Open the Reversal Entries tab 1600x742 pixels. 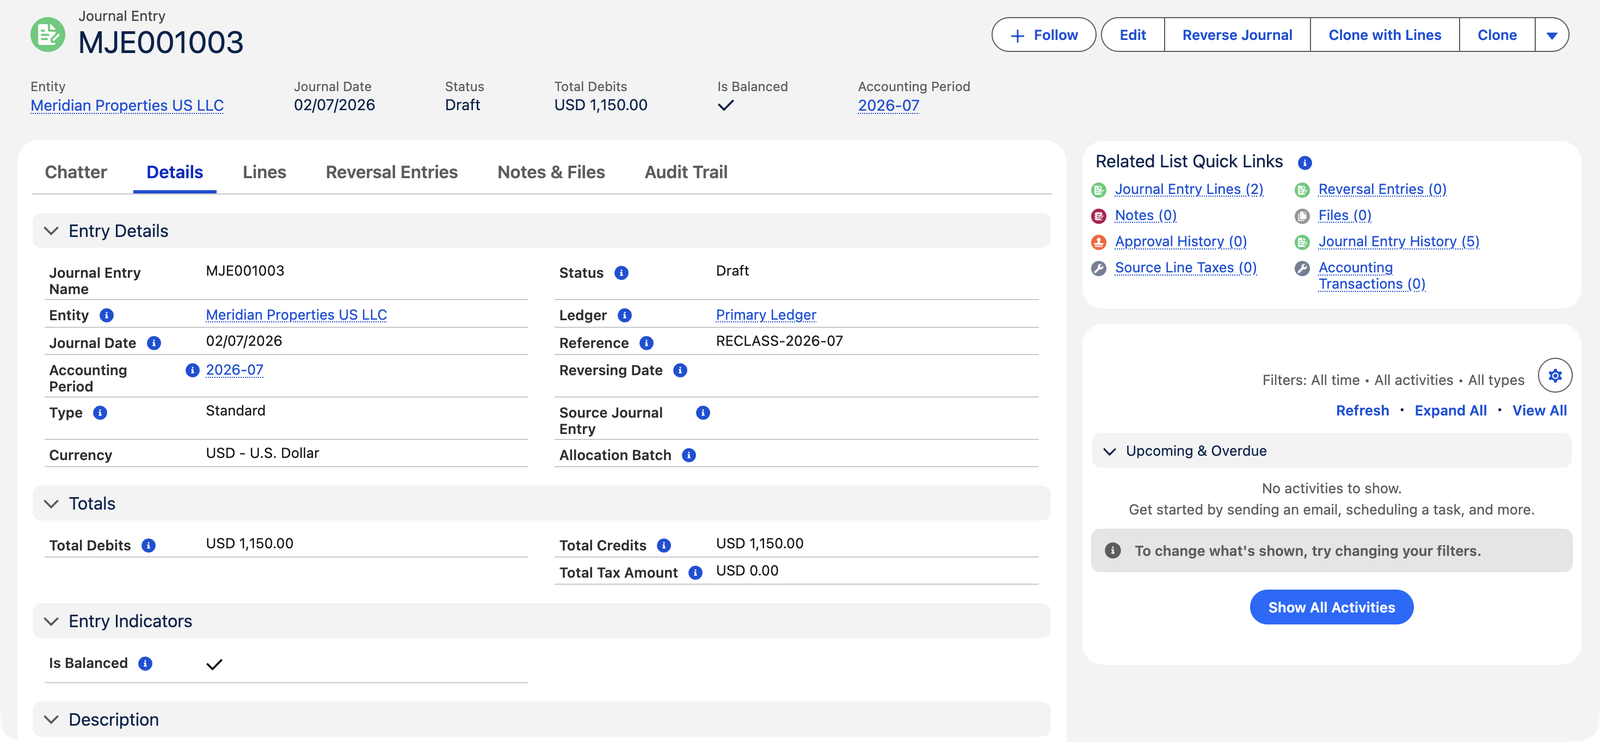pyautogui.click(x=392, y=172)
